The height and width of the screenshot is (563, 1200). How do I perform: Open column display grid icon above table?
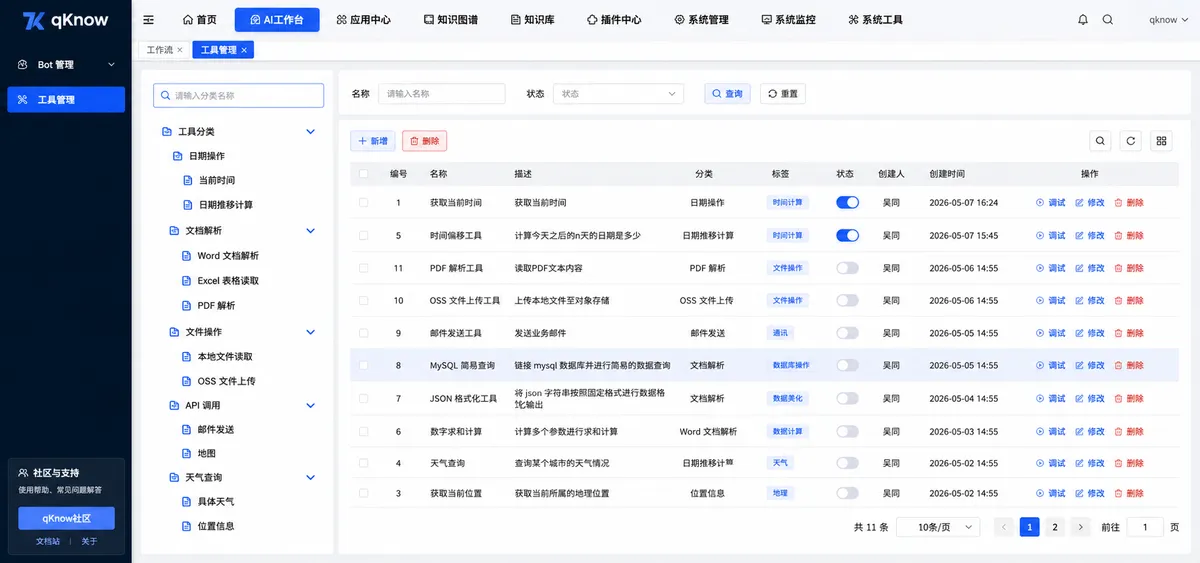click(x=1161, y=141)
